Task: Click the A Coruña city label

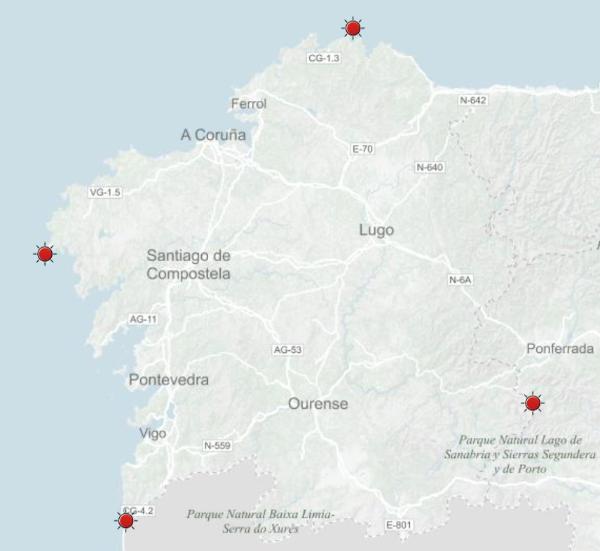Action: point(213,135)
